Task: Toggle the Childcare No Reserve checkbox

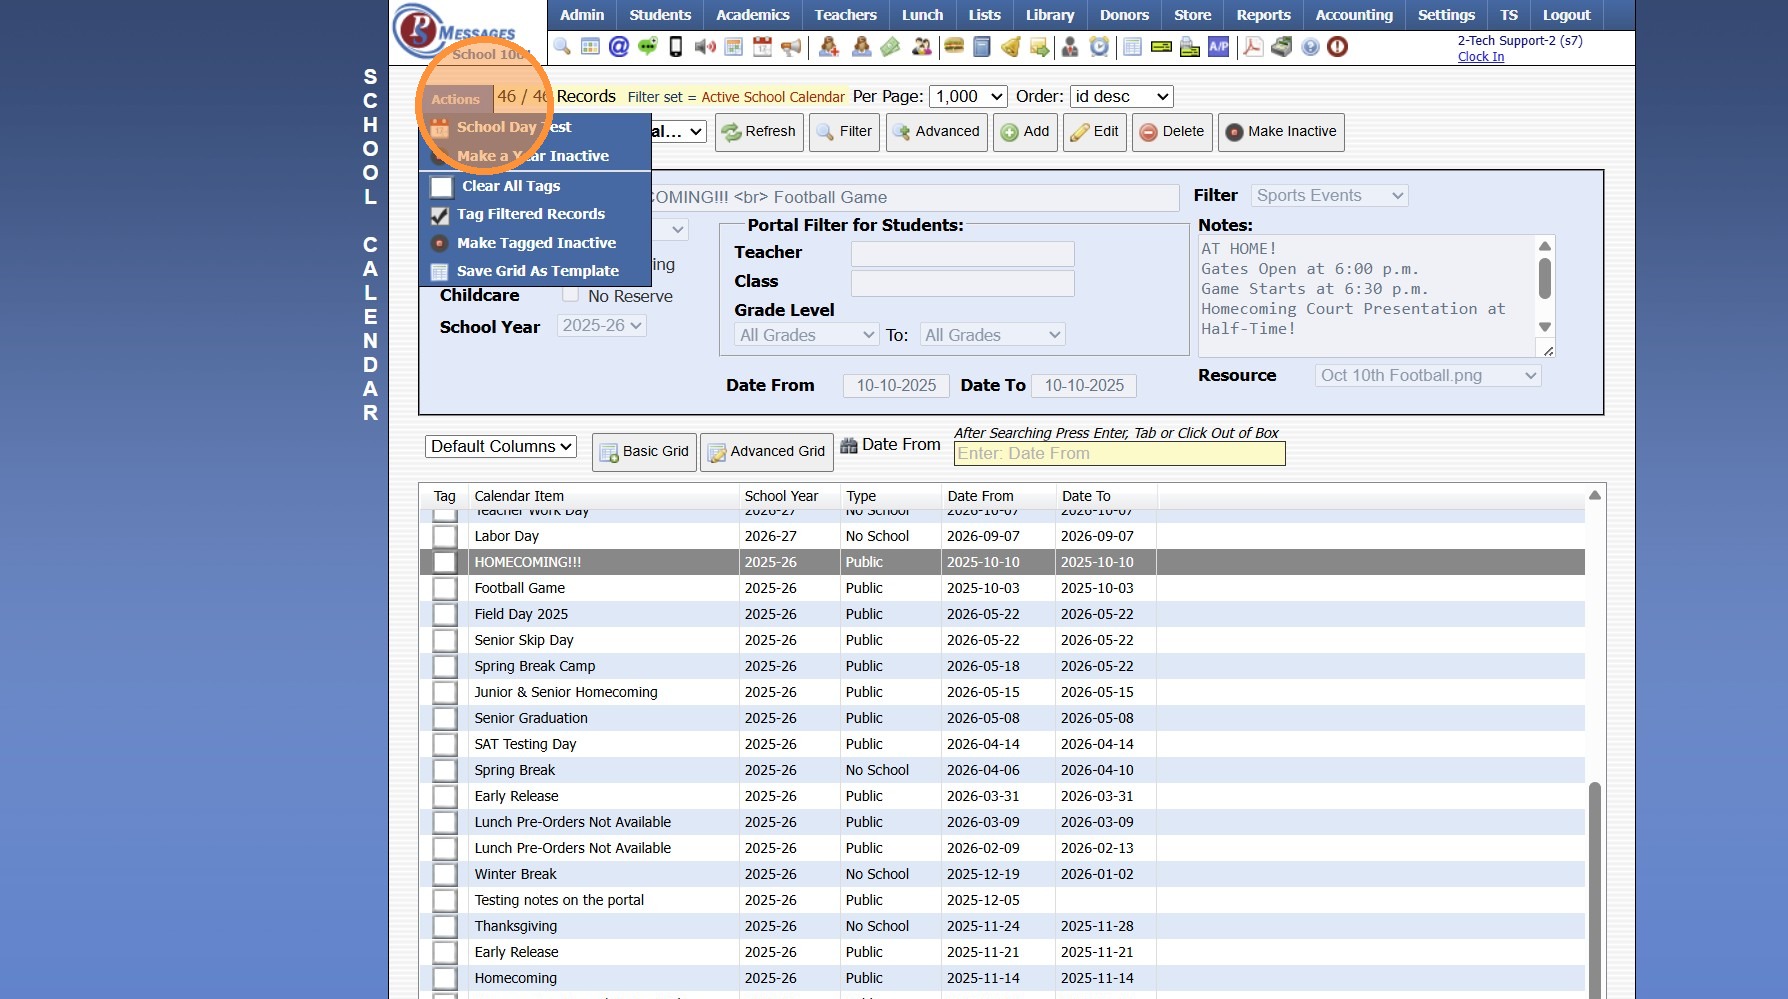Action: click(x=571, y=295)
